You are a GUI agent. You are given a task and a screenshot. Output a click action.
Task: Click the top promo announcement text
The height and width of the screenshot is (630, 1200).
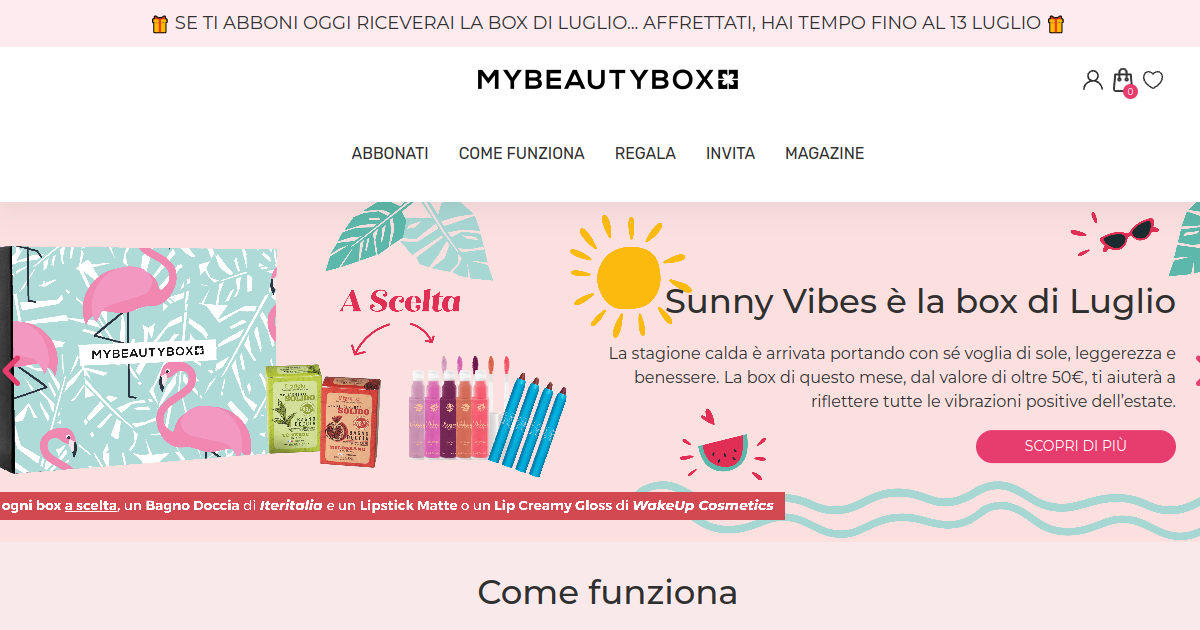pyautogui.click(x=608, y=23)
